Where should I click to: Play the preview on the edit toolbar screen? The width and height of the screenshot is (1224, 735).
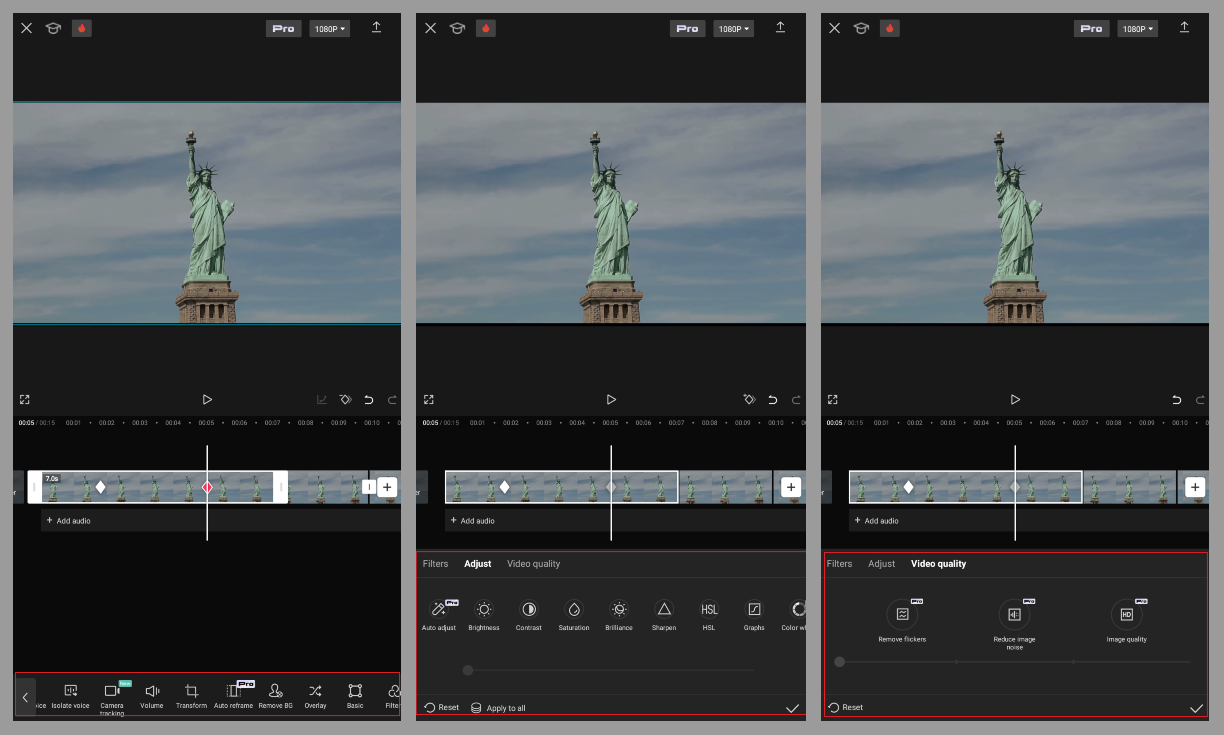(x=207, y=399)
